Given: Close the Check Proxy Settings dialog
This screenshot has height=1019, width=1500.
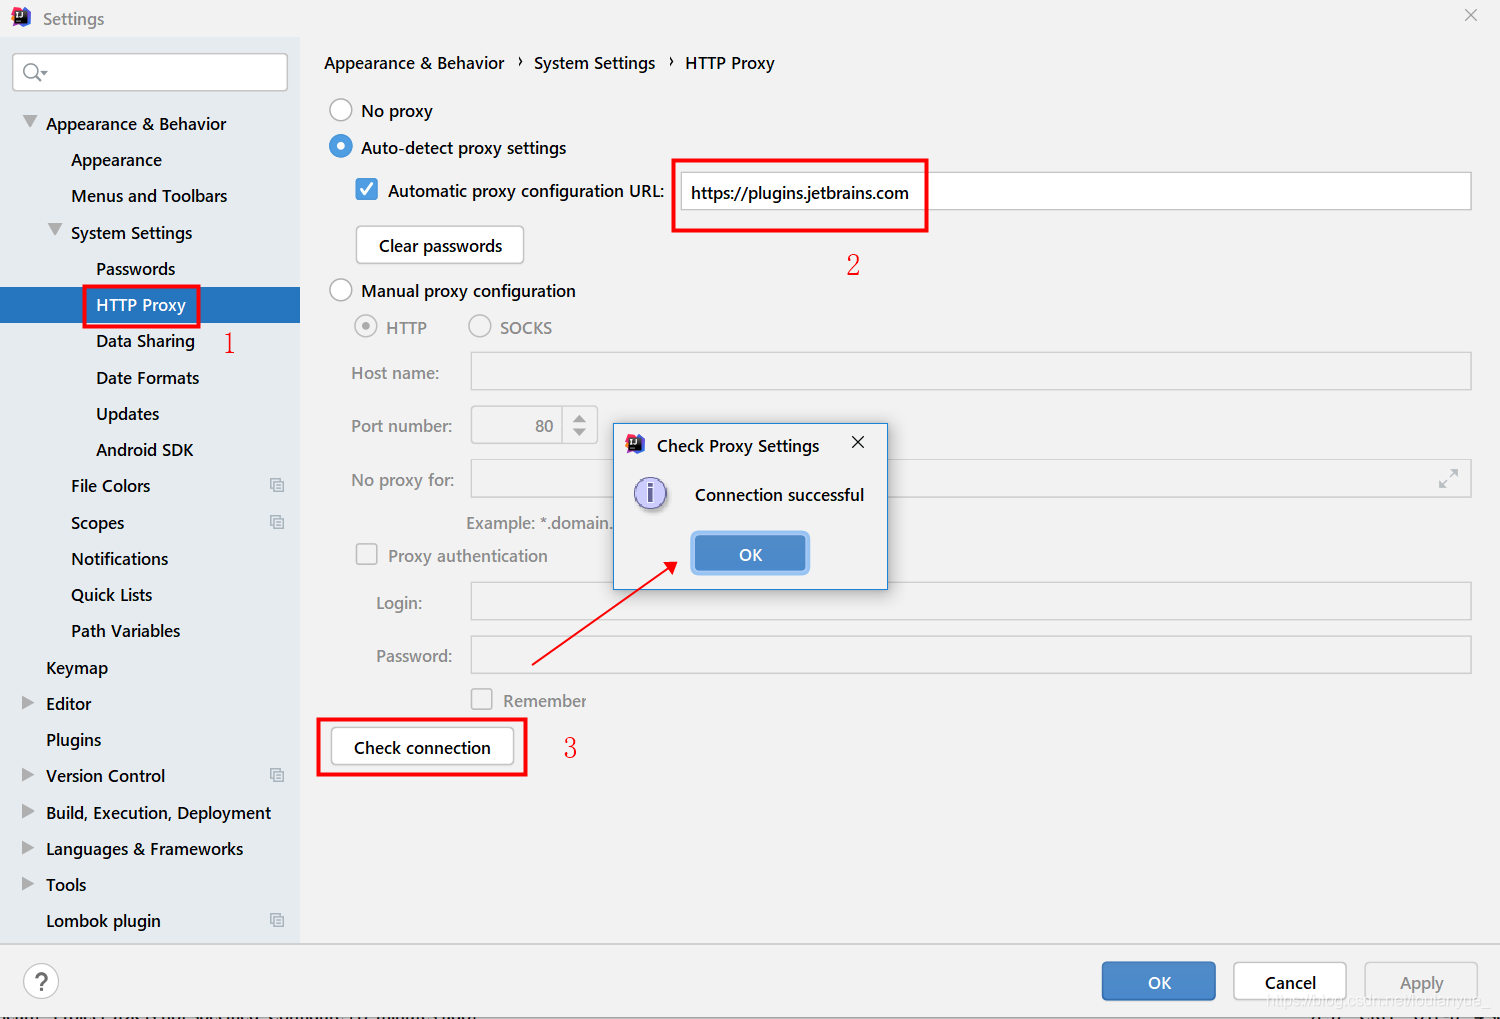Looking at the screenshot, I should pos(858,442).
